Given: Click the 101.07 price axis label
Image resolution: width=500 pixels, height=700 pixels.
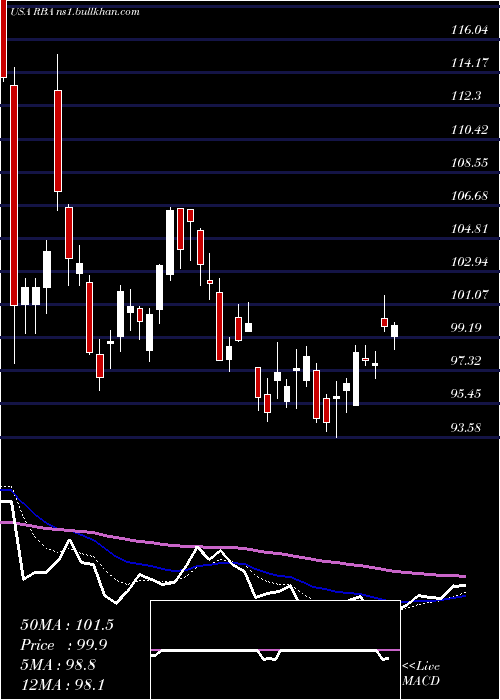Looking at the screenshot, I should (470, 295).
